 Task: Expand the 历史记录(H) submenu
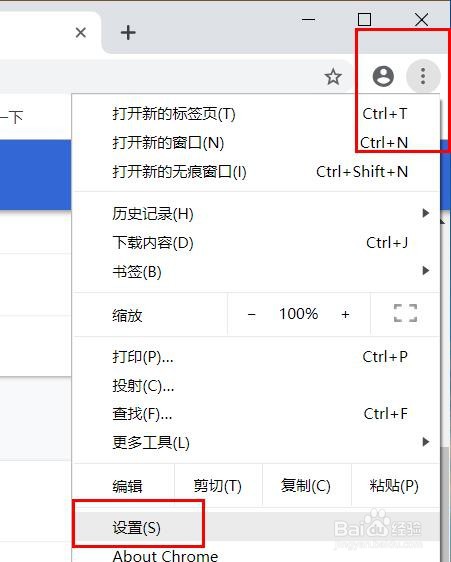(256, 214)
